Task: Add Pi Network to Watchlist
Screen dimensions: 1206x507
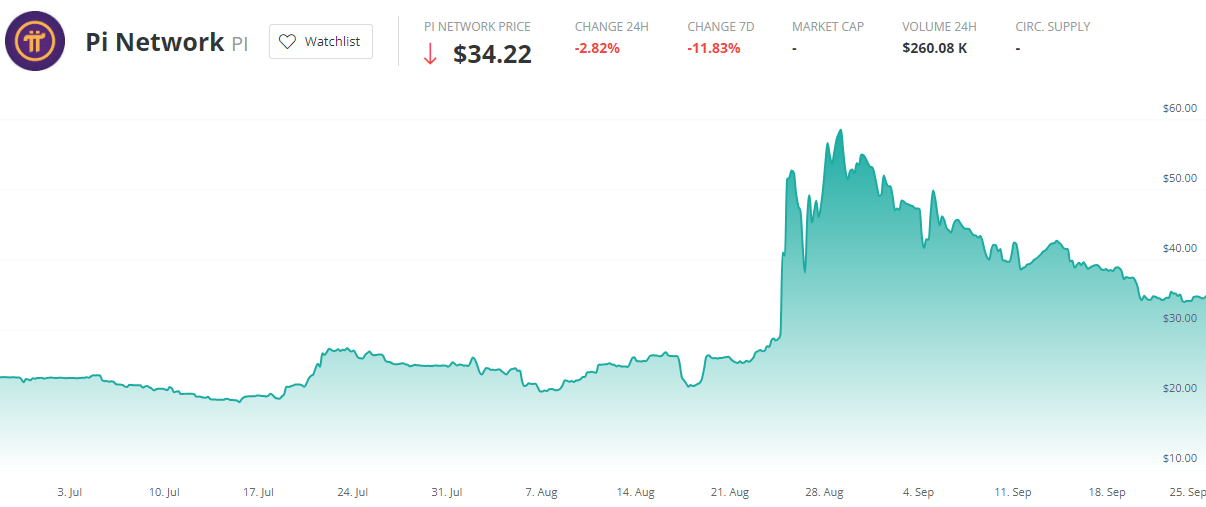Action: click(x=321, y=42)
